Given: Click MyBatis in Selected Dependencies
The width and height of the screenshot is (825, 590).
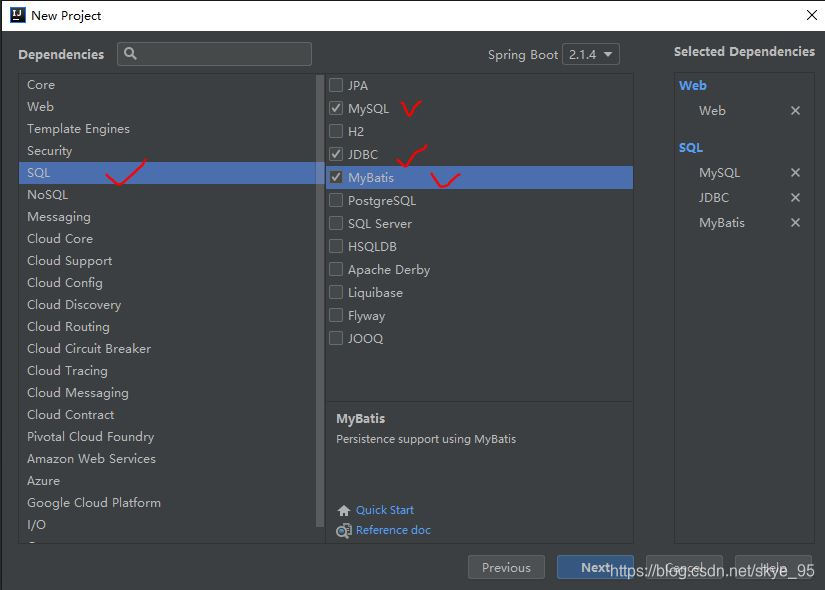Looking at the screenshot, I should [722, 223].
